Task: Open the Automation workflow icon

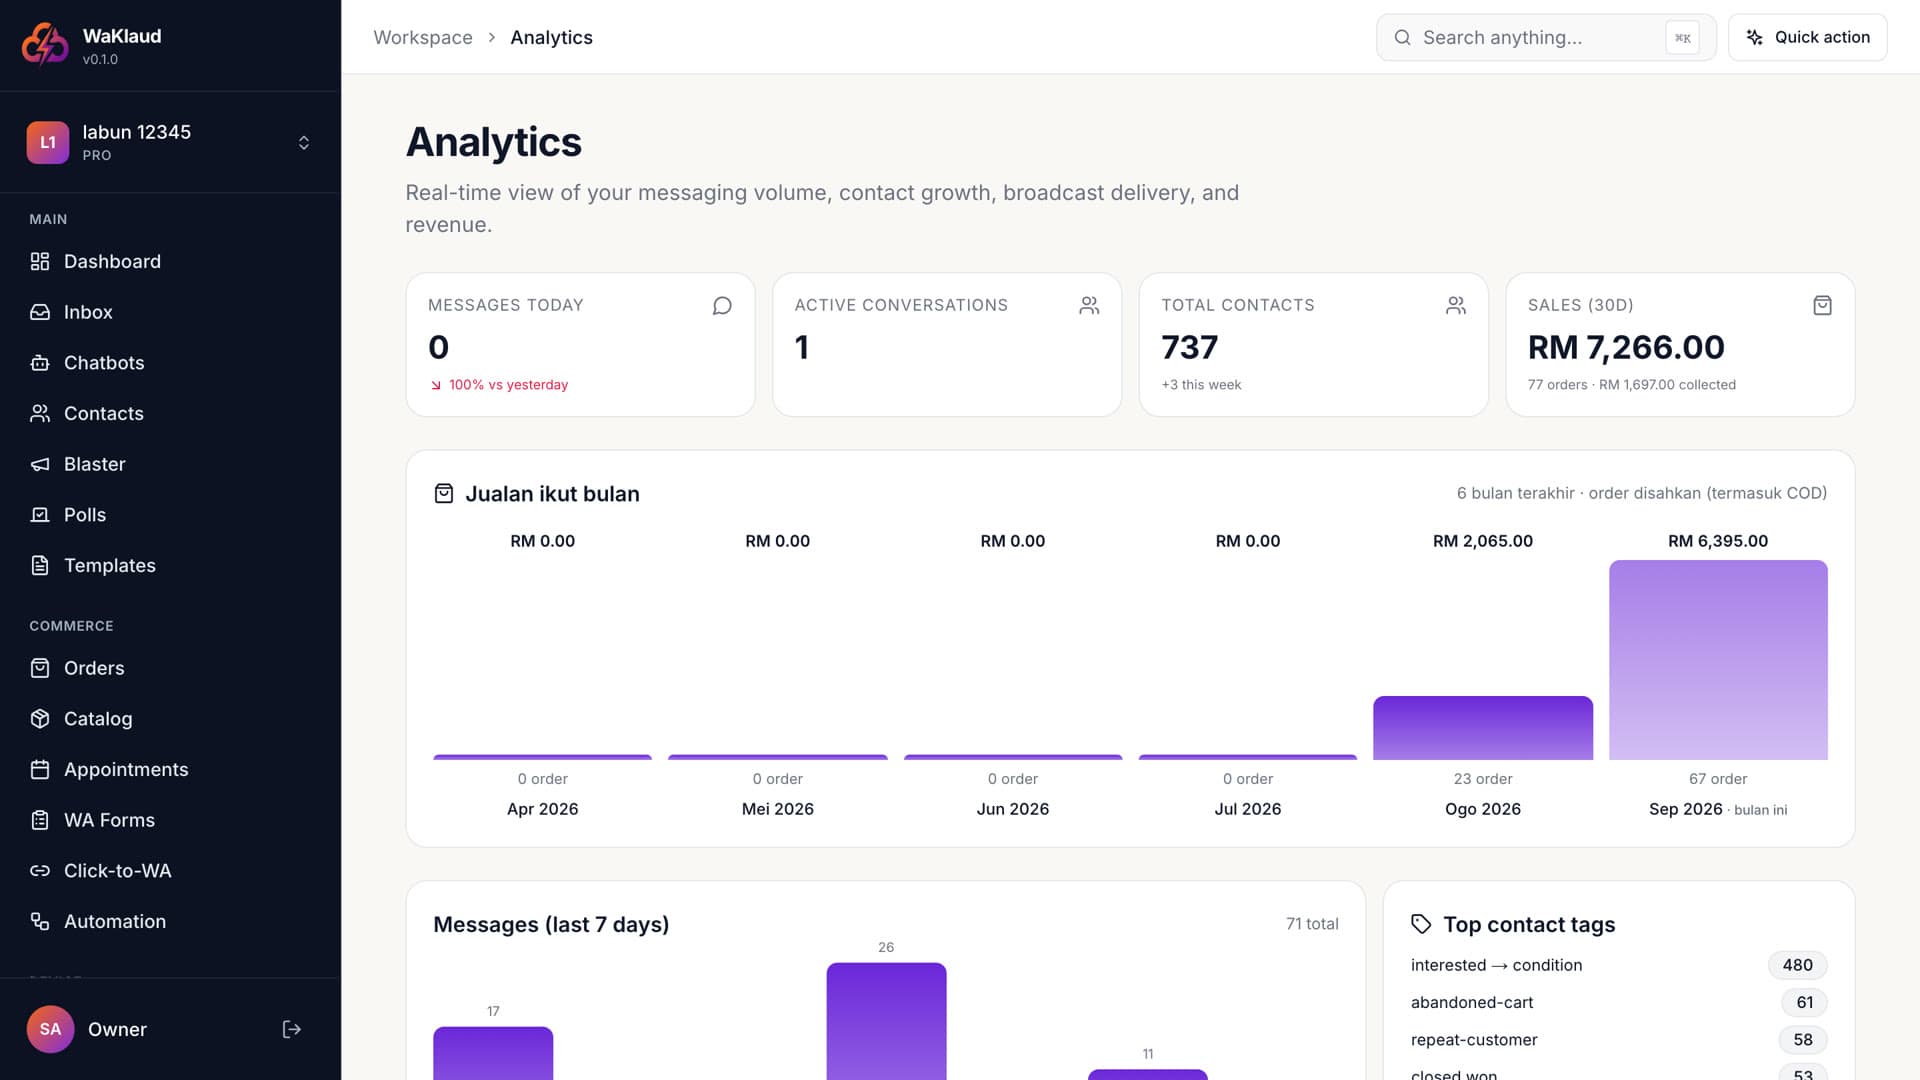Action: pyautogui.click(x=40, y=922)
